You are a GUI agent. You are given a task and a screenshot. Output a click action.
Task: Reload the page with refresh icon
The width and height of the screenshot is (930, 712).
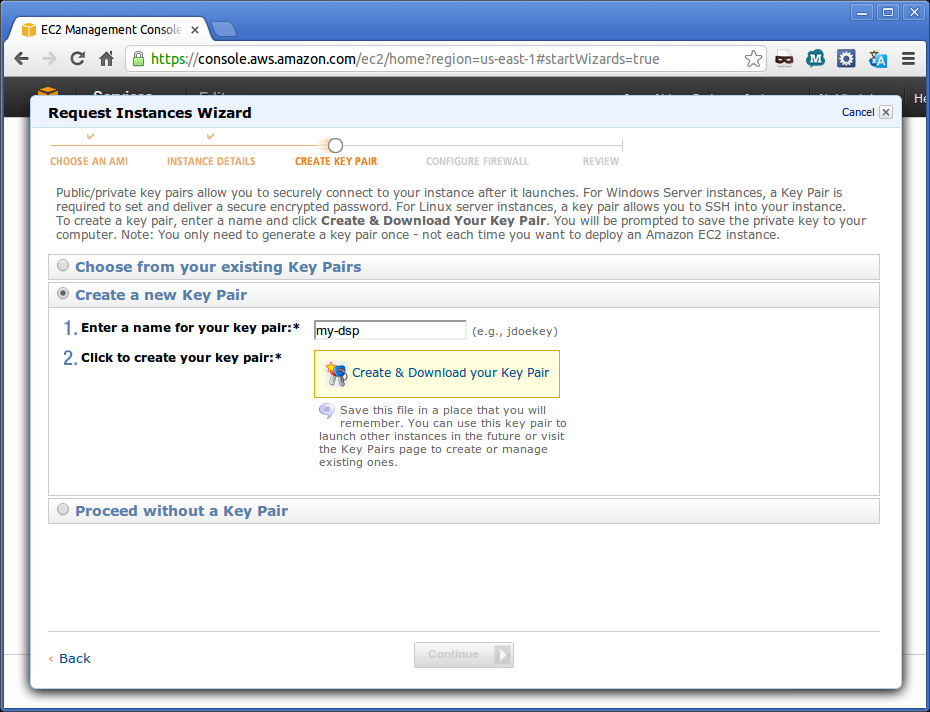click(x=78, y=59)
